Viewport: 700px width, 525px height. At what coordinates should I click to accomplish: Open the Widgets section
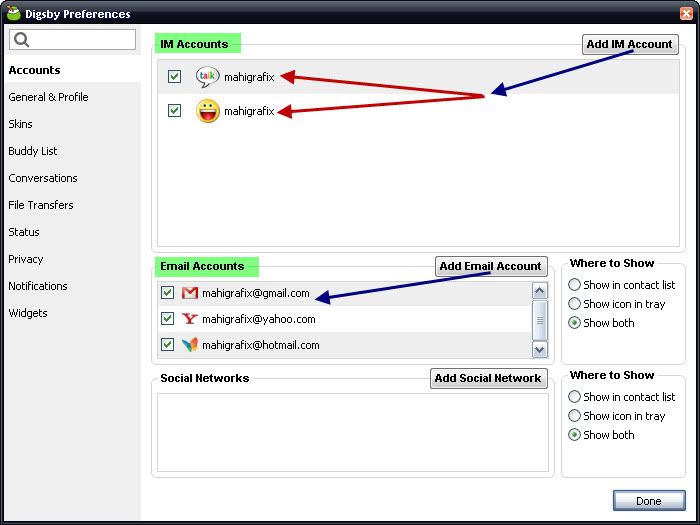[28, 313]
